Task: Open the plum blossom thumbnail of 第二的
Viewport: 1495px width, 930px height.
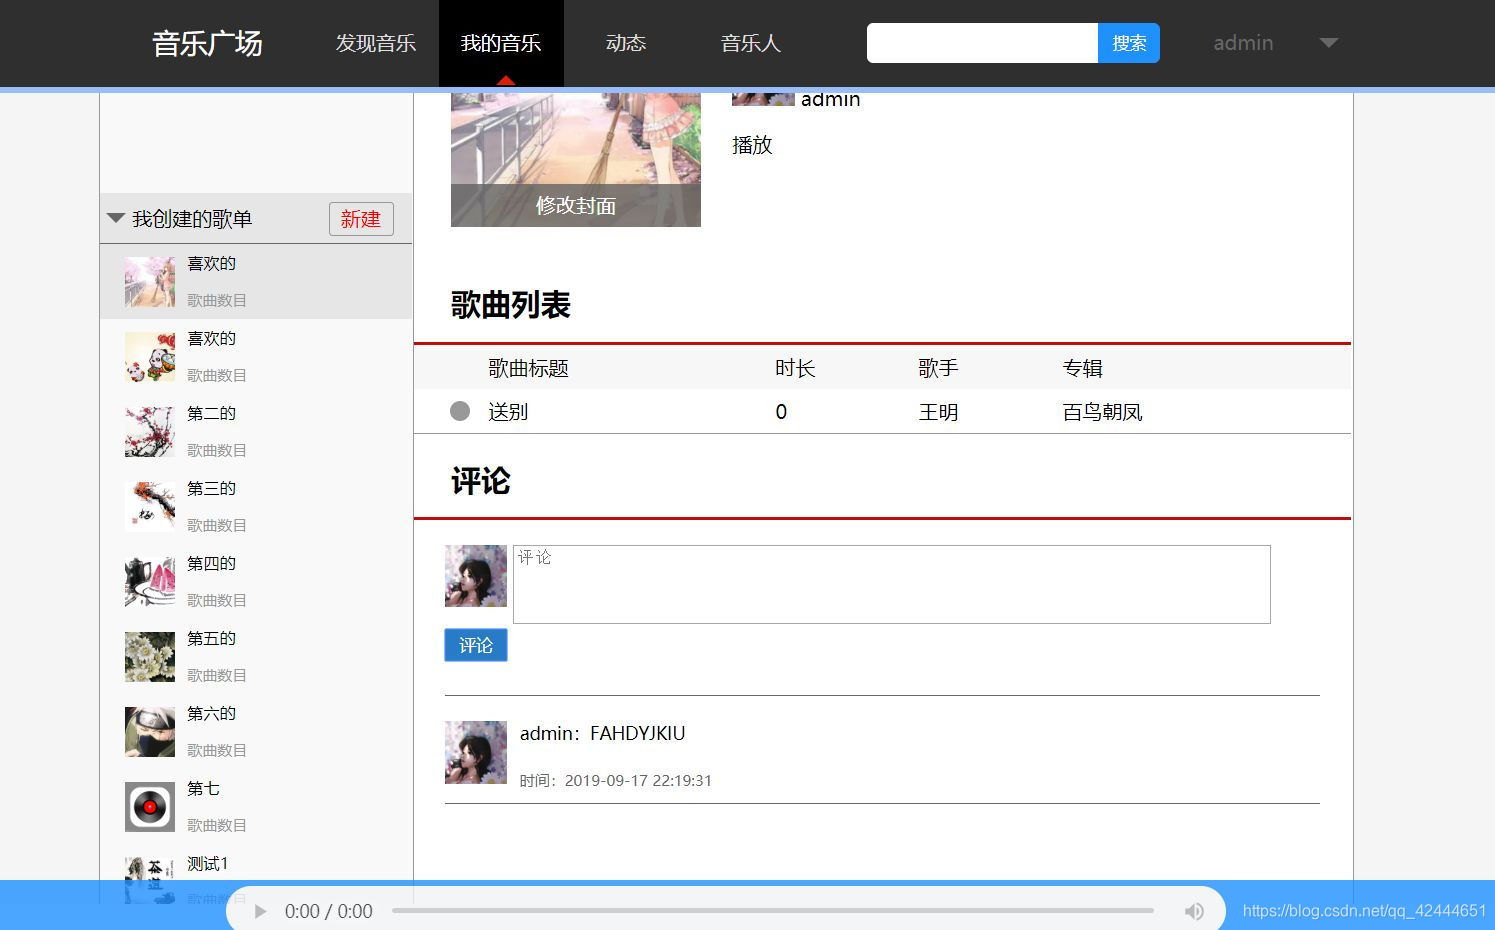Action: [150, 432]
